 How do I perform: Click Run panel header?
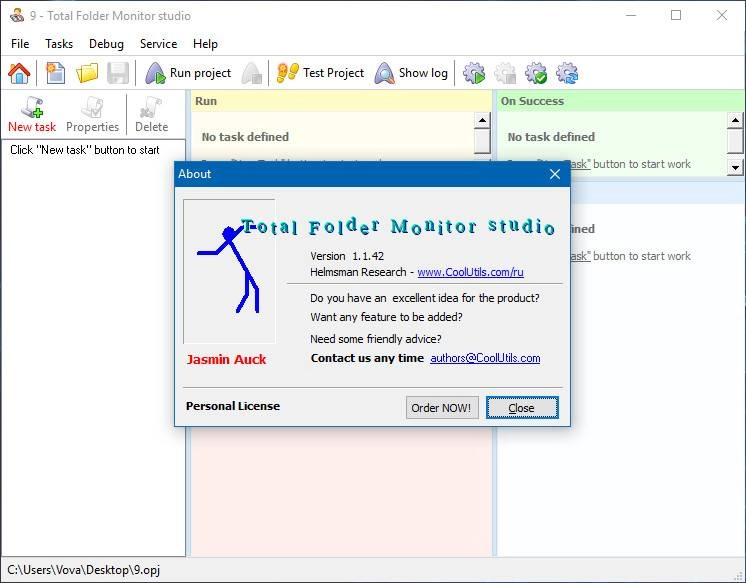[x=341, y=101]
